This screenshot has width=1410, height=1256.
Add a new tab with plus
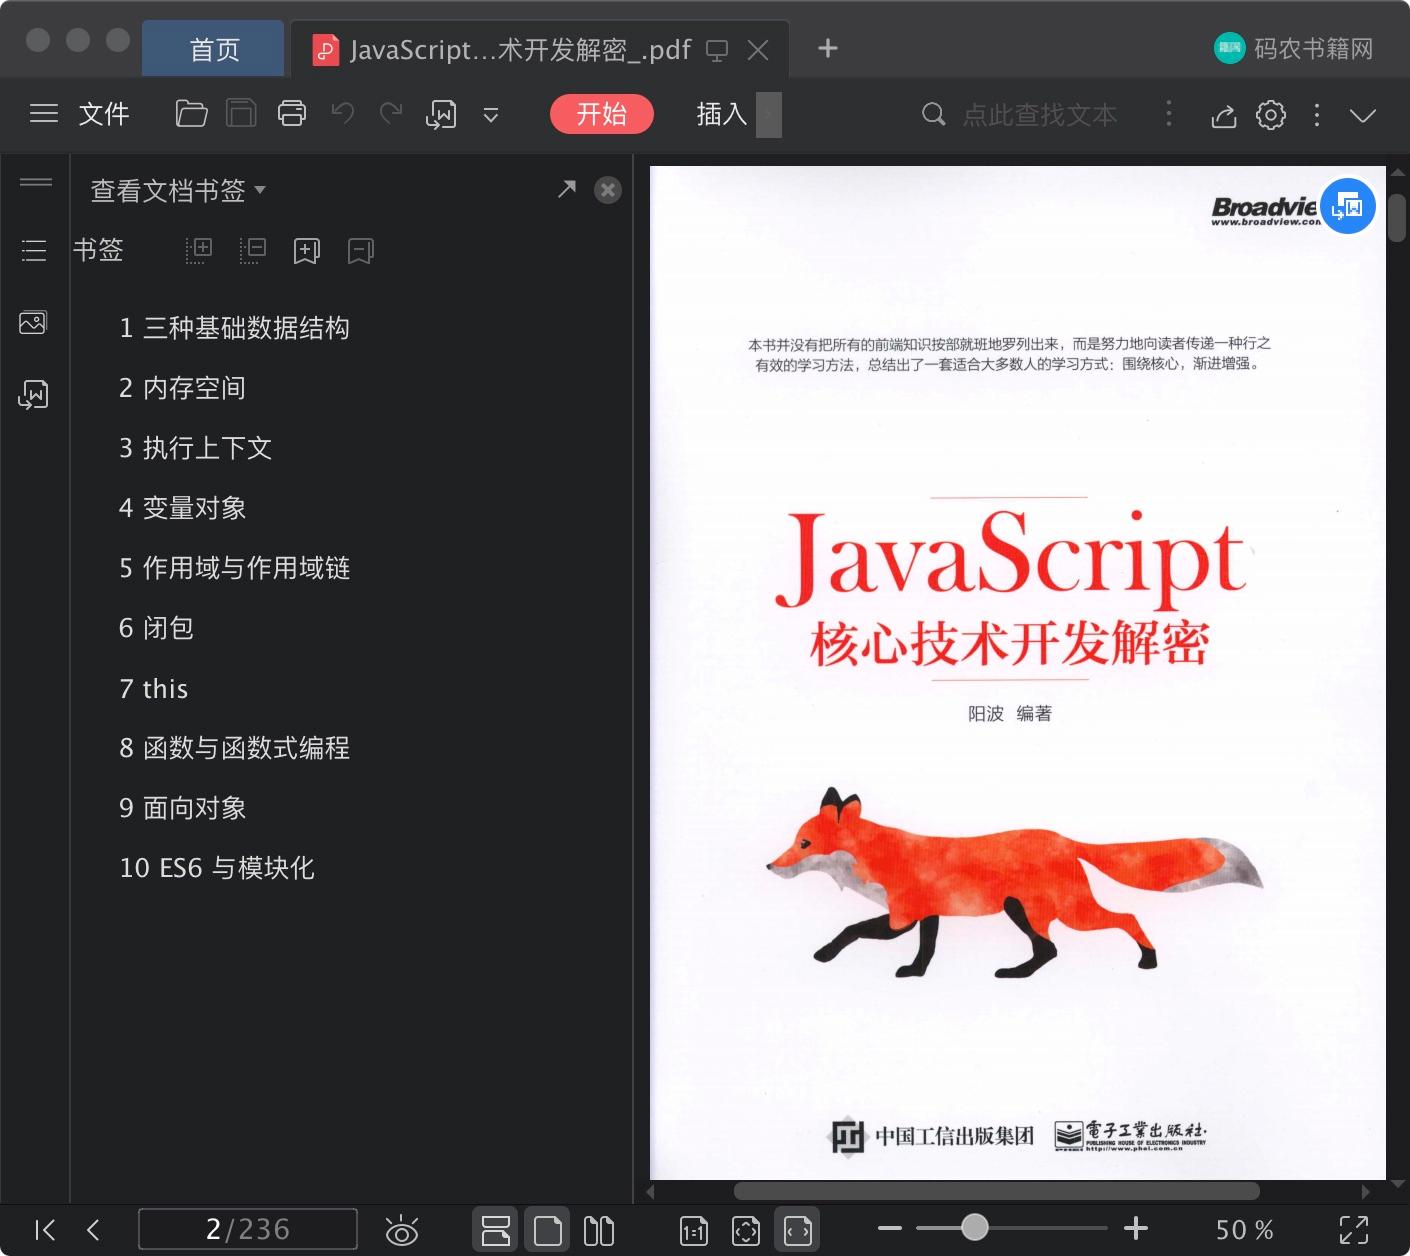click(x=828, y=48)
